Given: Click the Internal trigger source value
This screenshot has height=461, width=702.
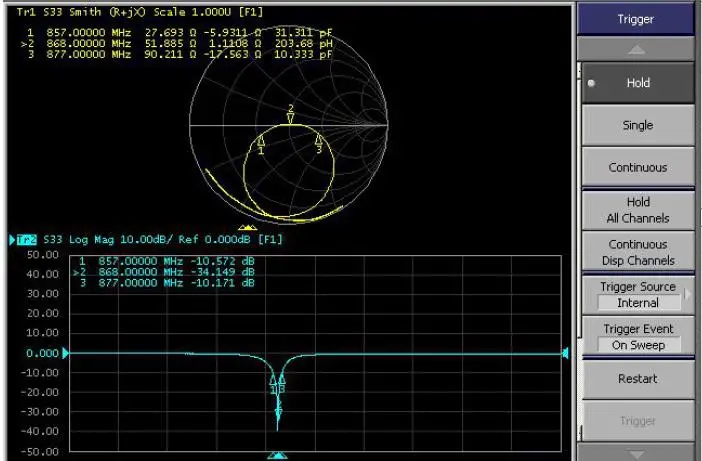Looking at the screenshot, I should click(x=638, y=303).
